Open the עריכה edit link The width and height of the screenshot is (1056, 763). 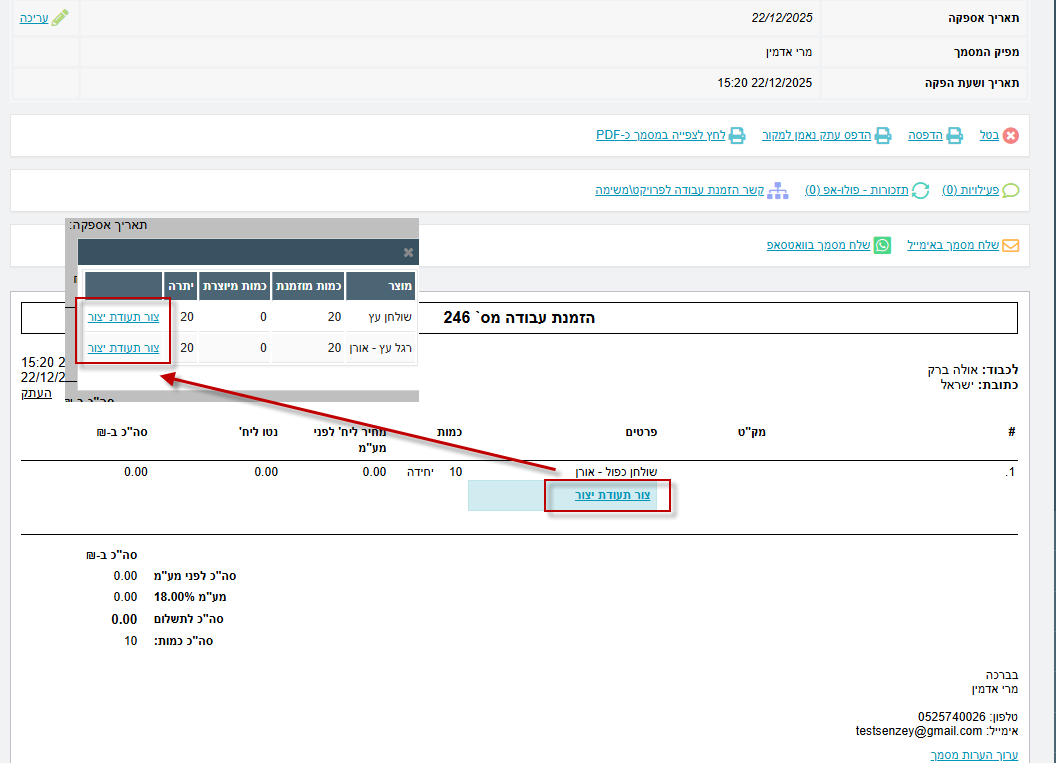click(x=34, y=18)
